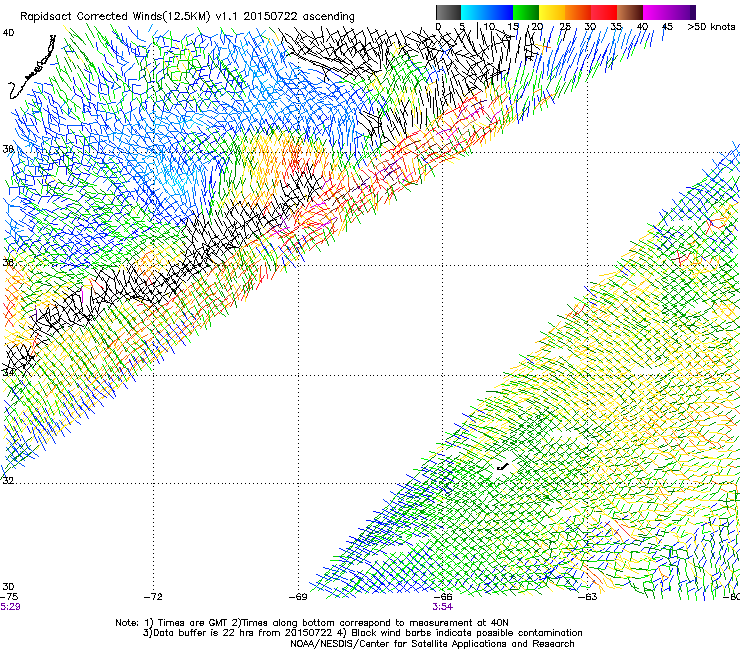
Task: Click the '32' latitude axis label
Action: pyautogui.click(x=8, y=481)
